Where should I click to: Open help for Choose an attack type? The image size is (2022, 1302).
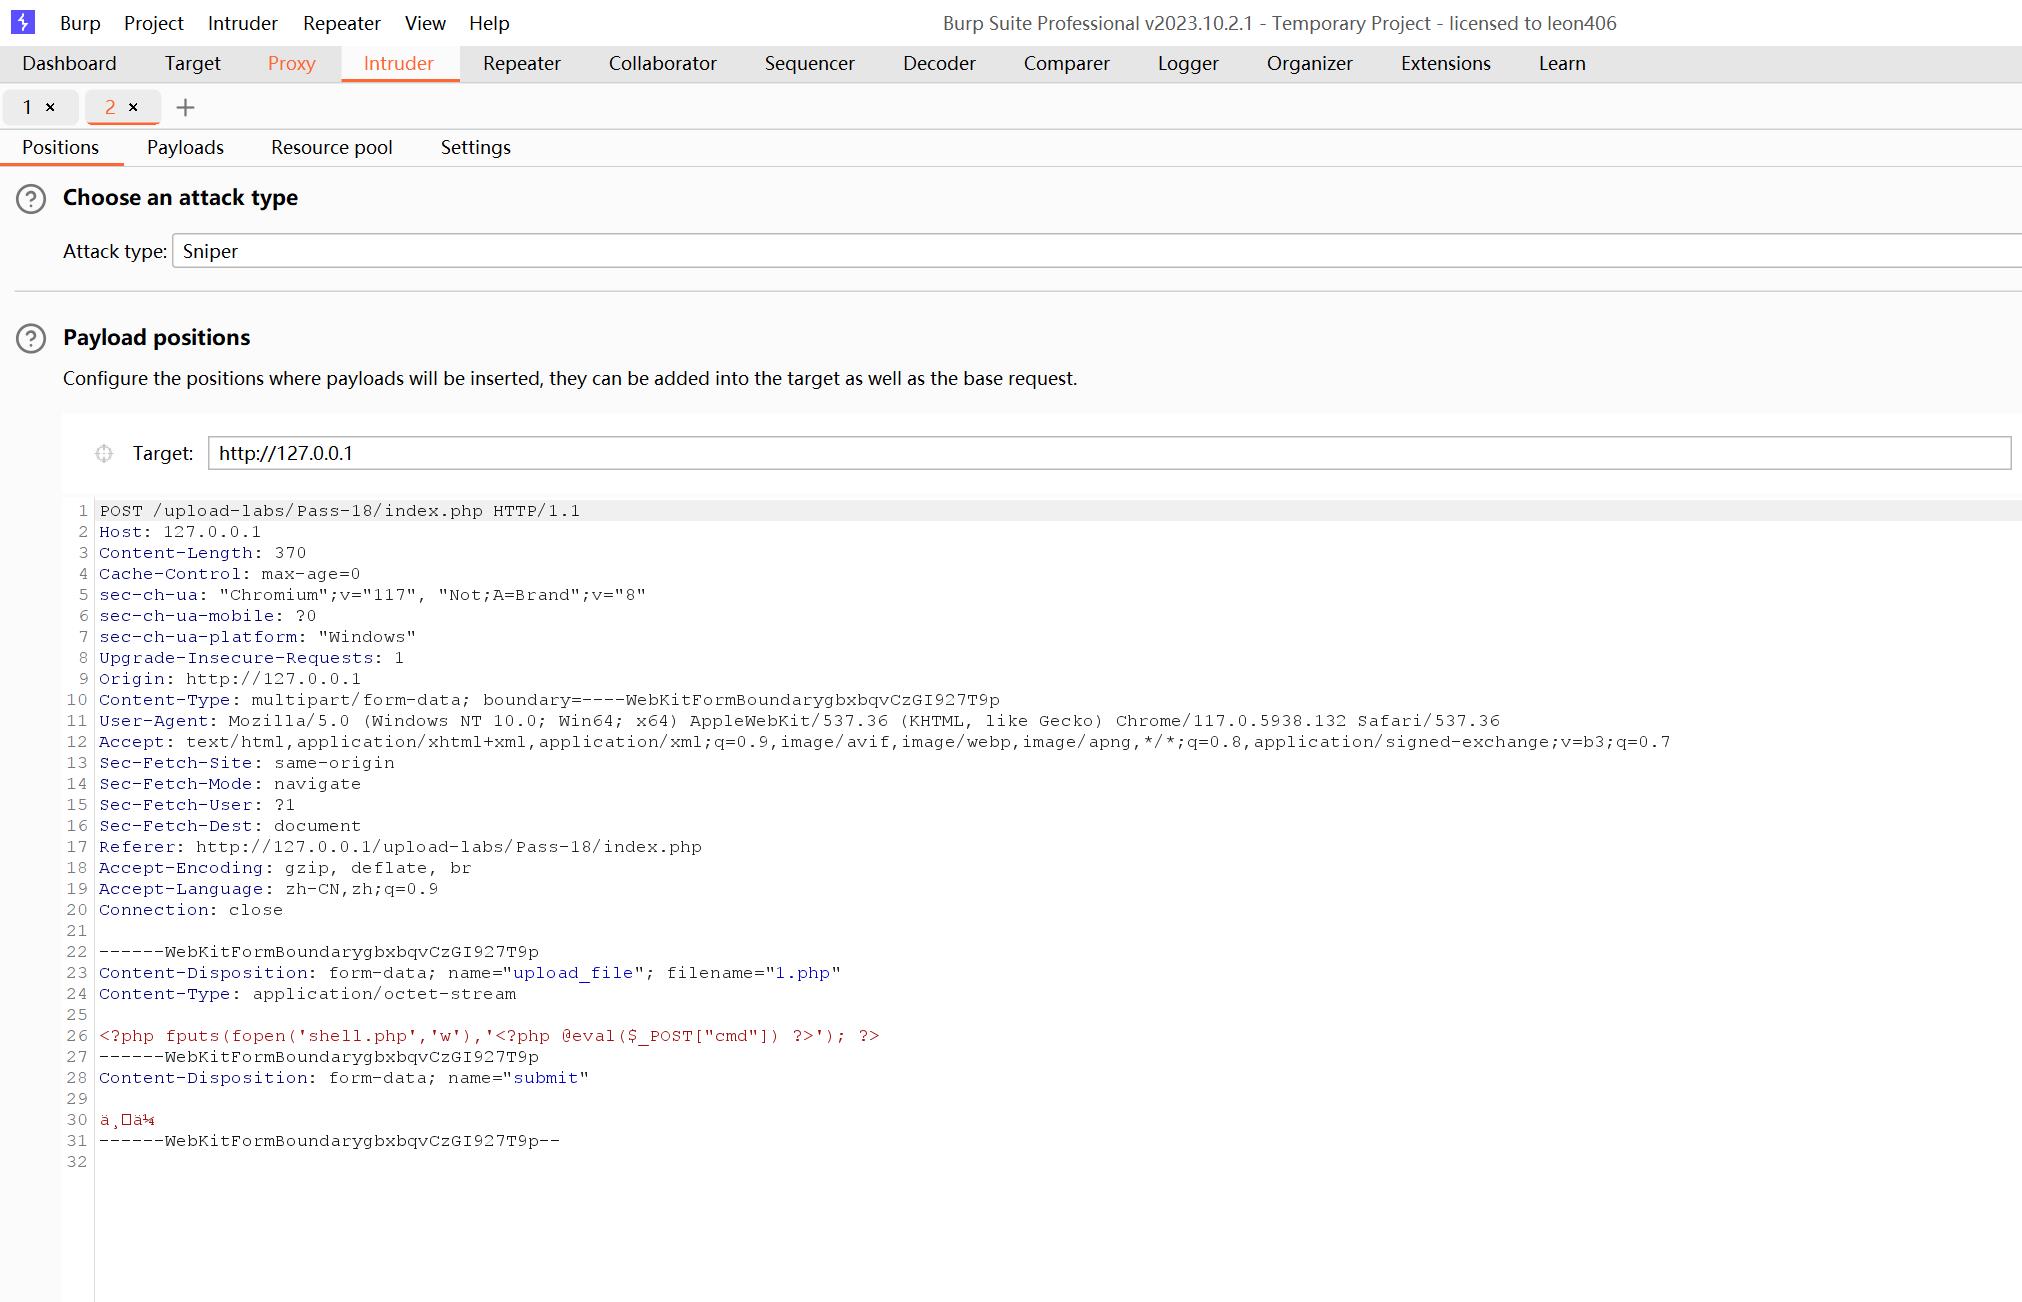pos(31,199)
